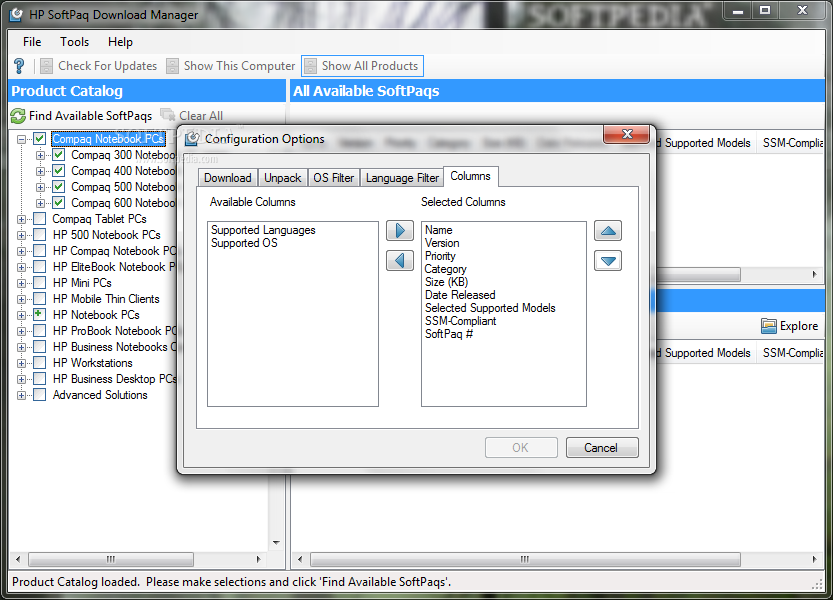833x600 pixels.
Task: Select Supported Languages in Available Columns
Action: [263, 230]
